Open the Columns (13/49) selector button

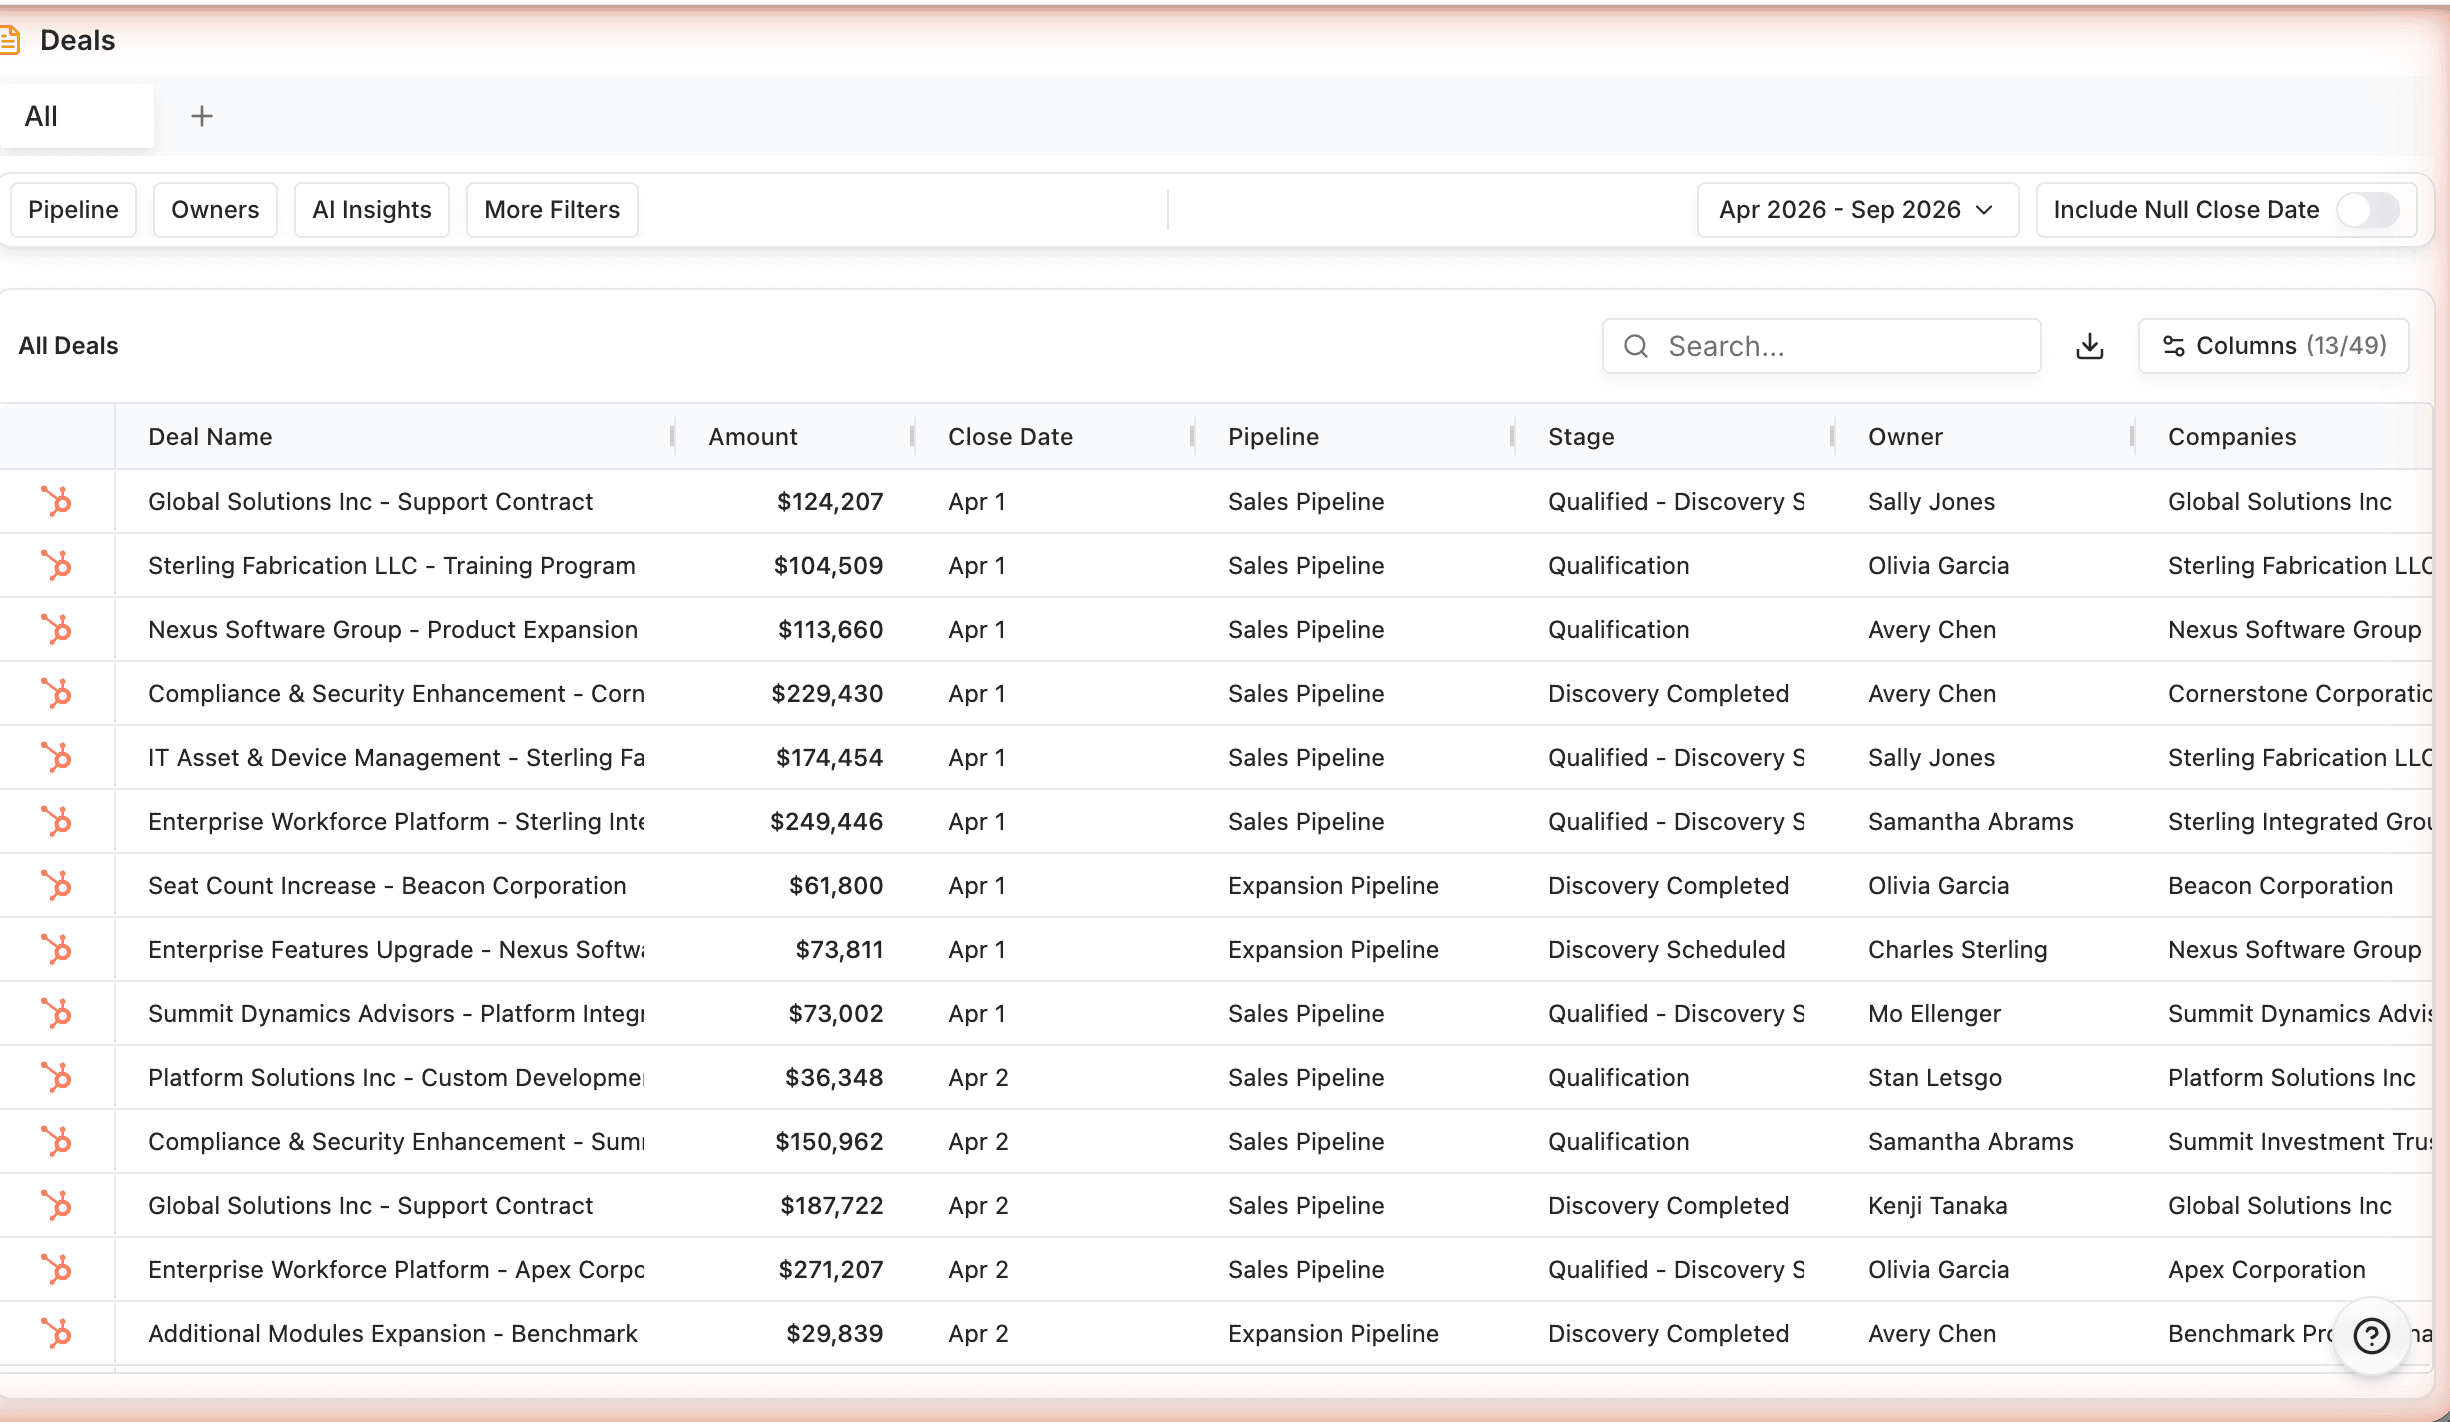2273,346
